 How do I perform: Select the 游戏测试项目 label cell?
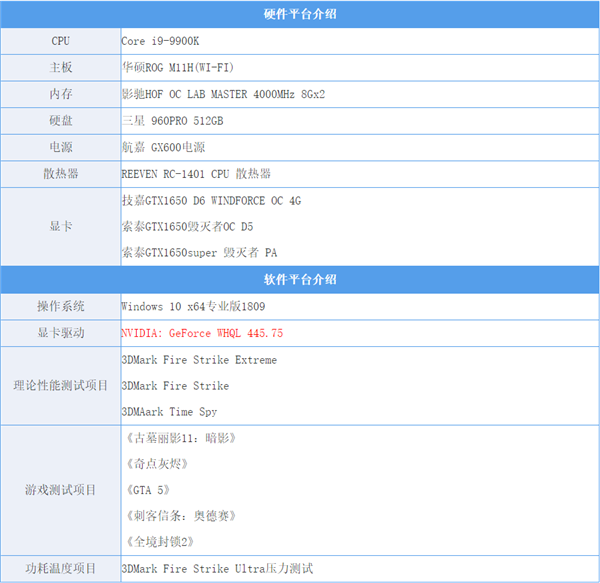pyautogui.click(x=60, y=490)
